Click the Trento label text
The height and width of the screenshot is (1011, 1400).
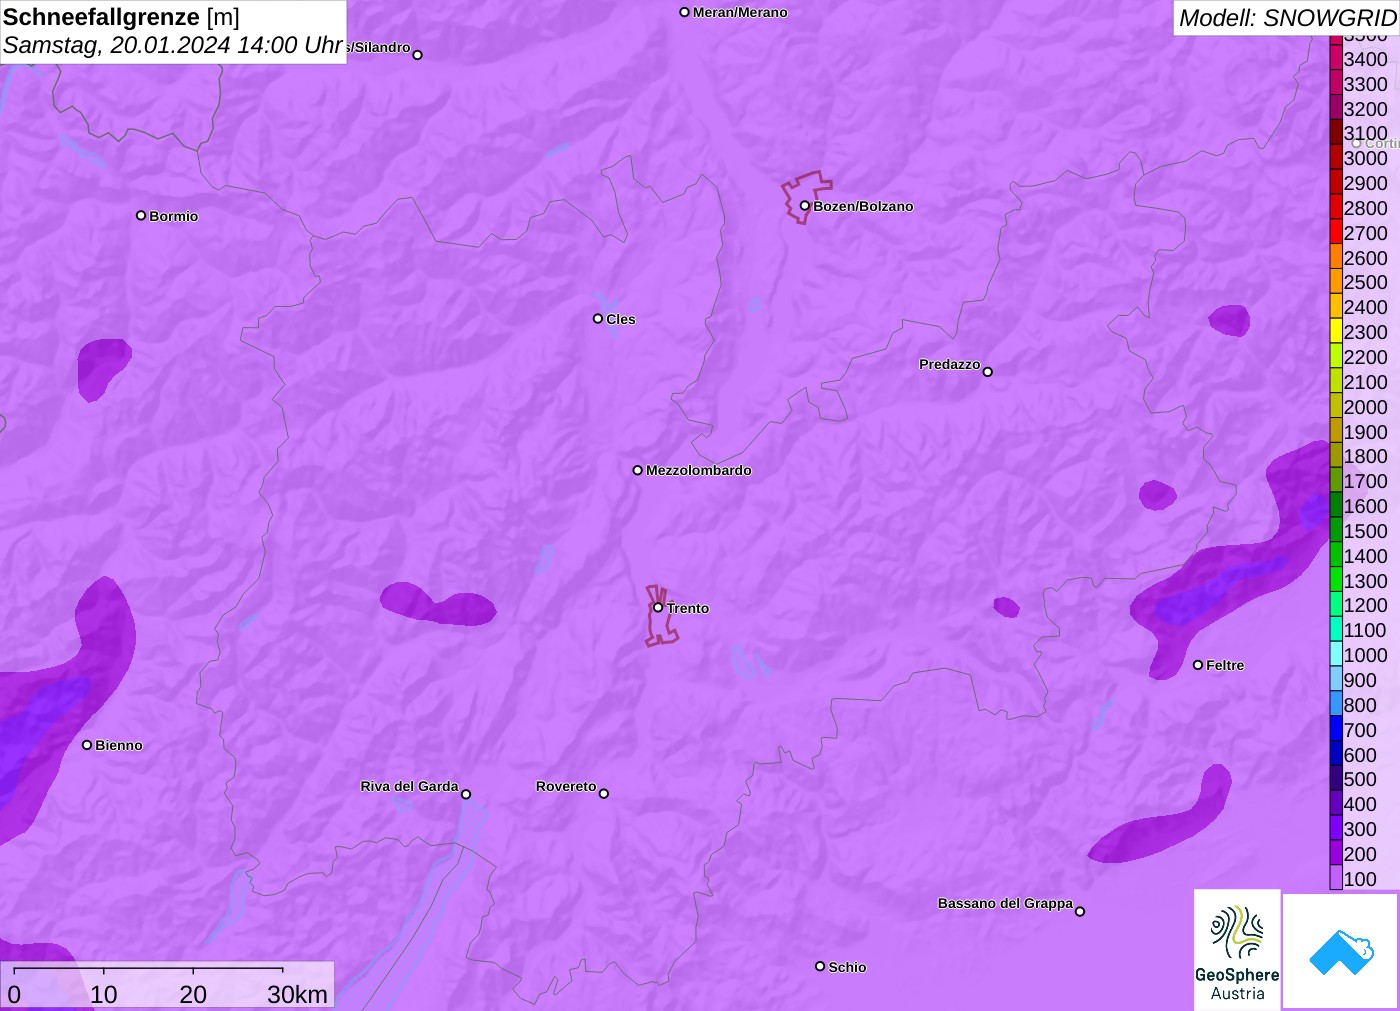pyautogui.click(x=688, y=608)
